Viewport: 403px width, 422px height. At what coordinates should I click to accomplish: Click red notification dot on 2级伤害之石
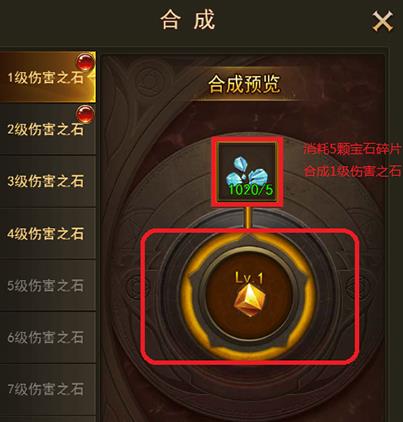pos(85,114)
